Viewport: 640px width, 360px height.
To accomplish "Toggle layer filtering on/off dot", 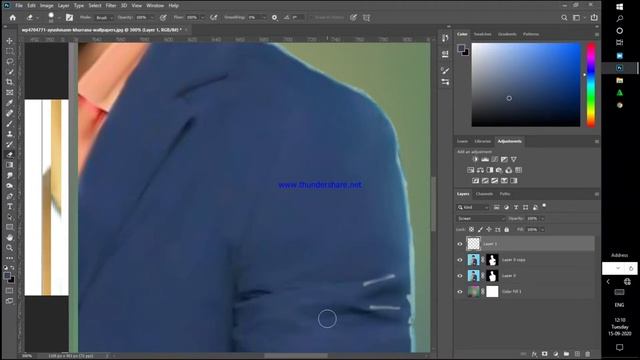I will tap(544, 206).
